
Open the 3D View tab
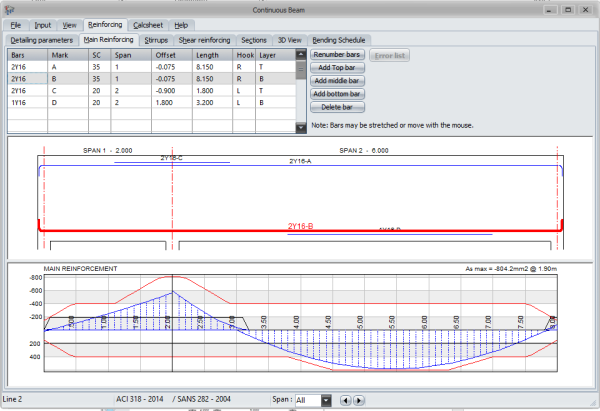coord(290,40)
